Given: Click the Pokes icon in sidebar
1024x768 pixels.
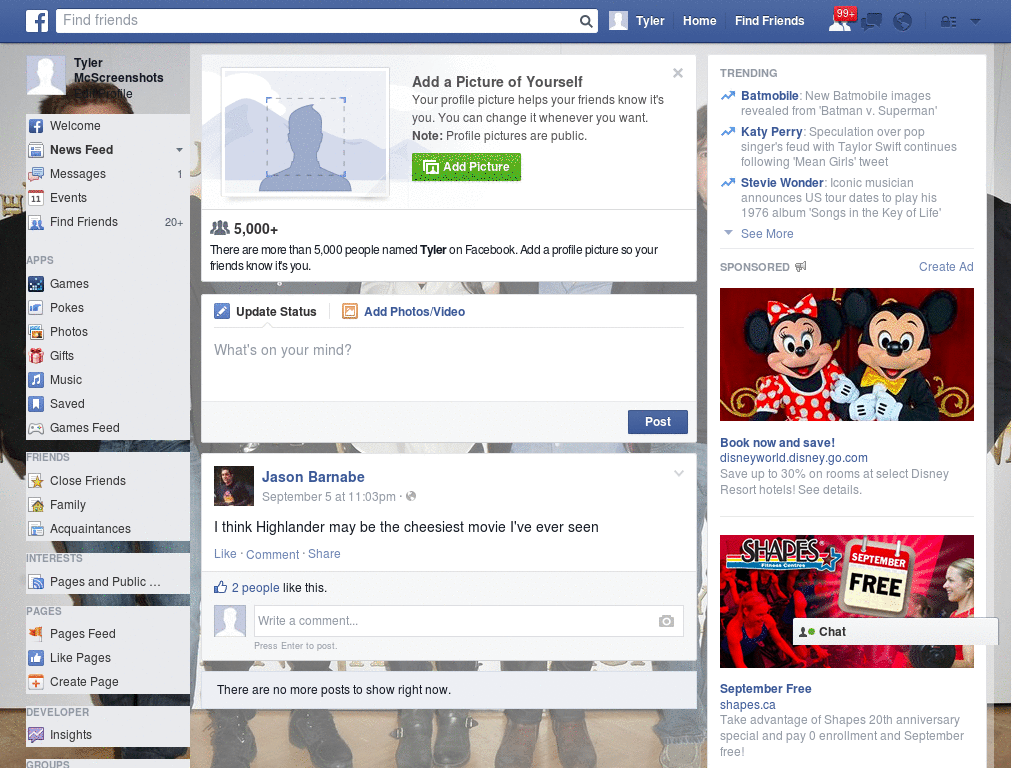Looking at the screenshot, I should click(x=36, y=308).
